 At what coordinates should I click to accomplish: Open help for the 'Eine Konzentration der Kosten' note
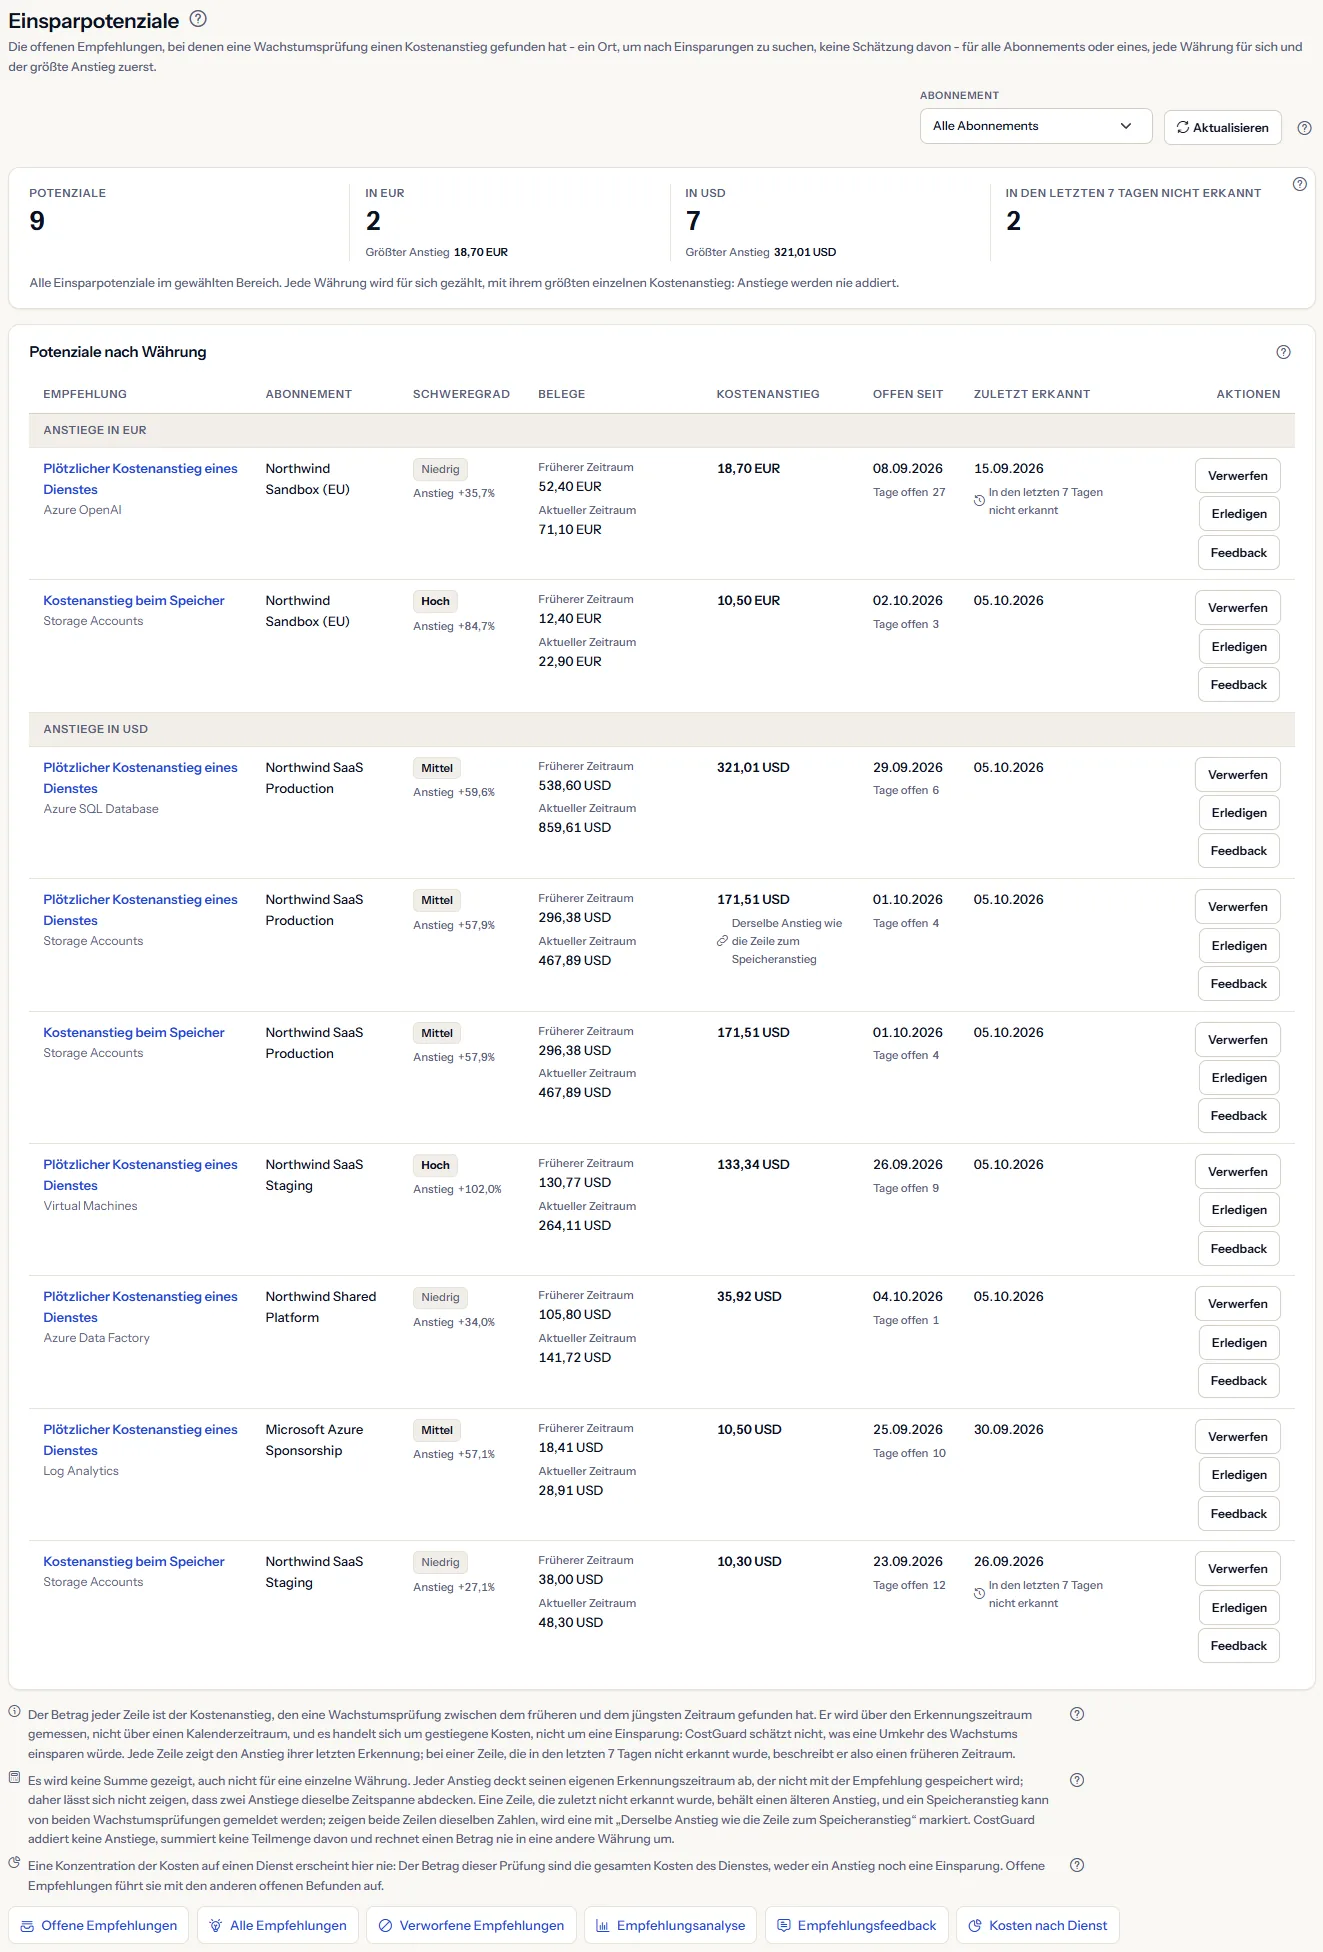(x=1077, y=1865)
